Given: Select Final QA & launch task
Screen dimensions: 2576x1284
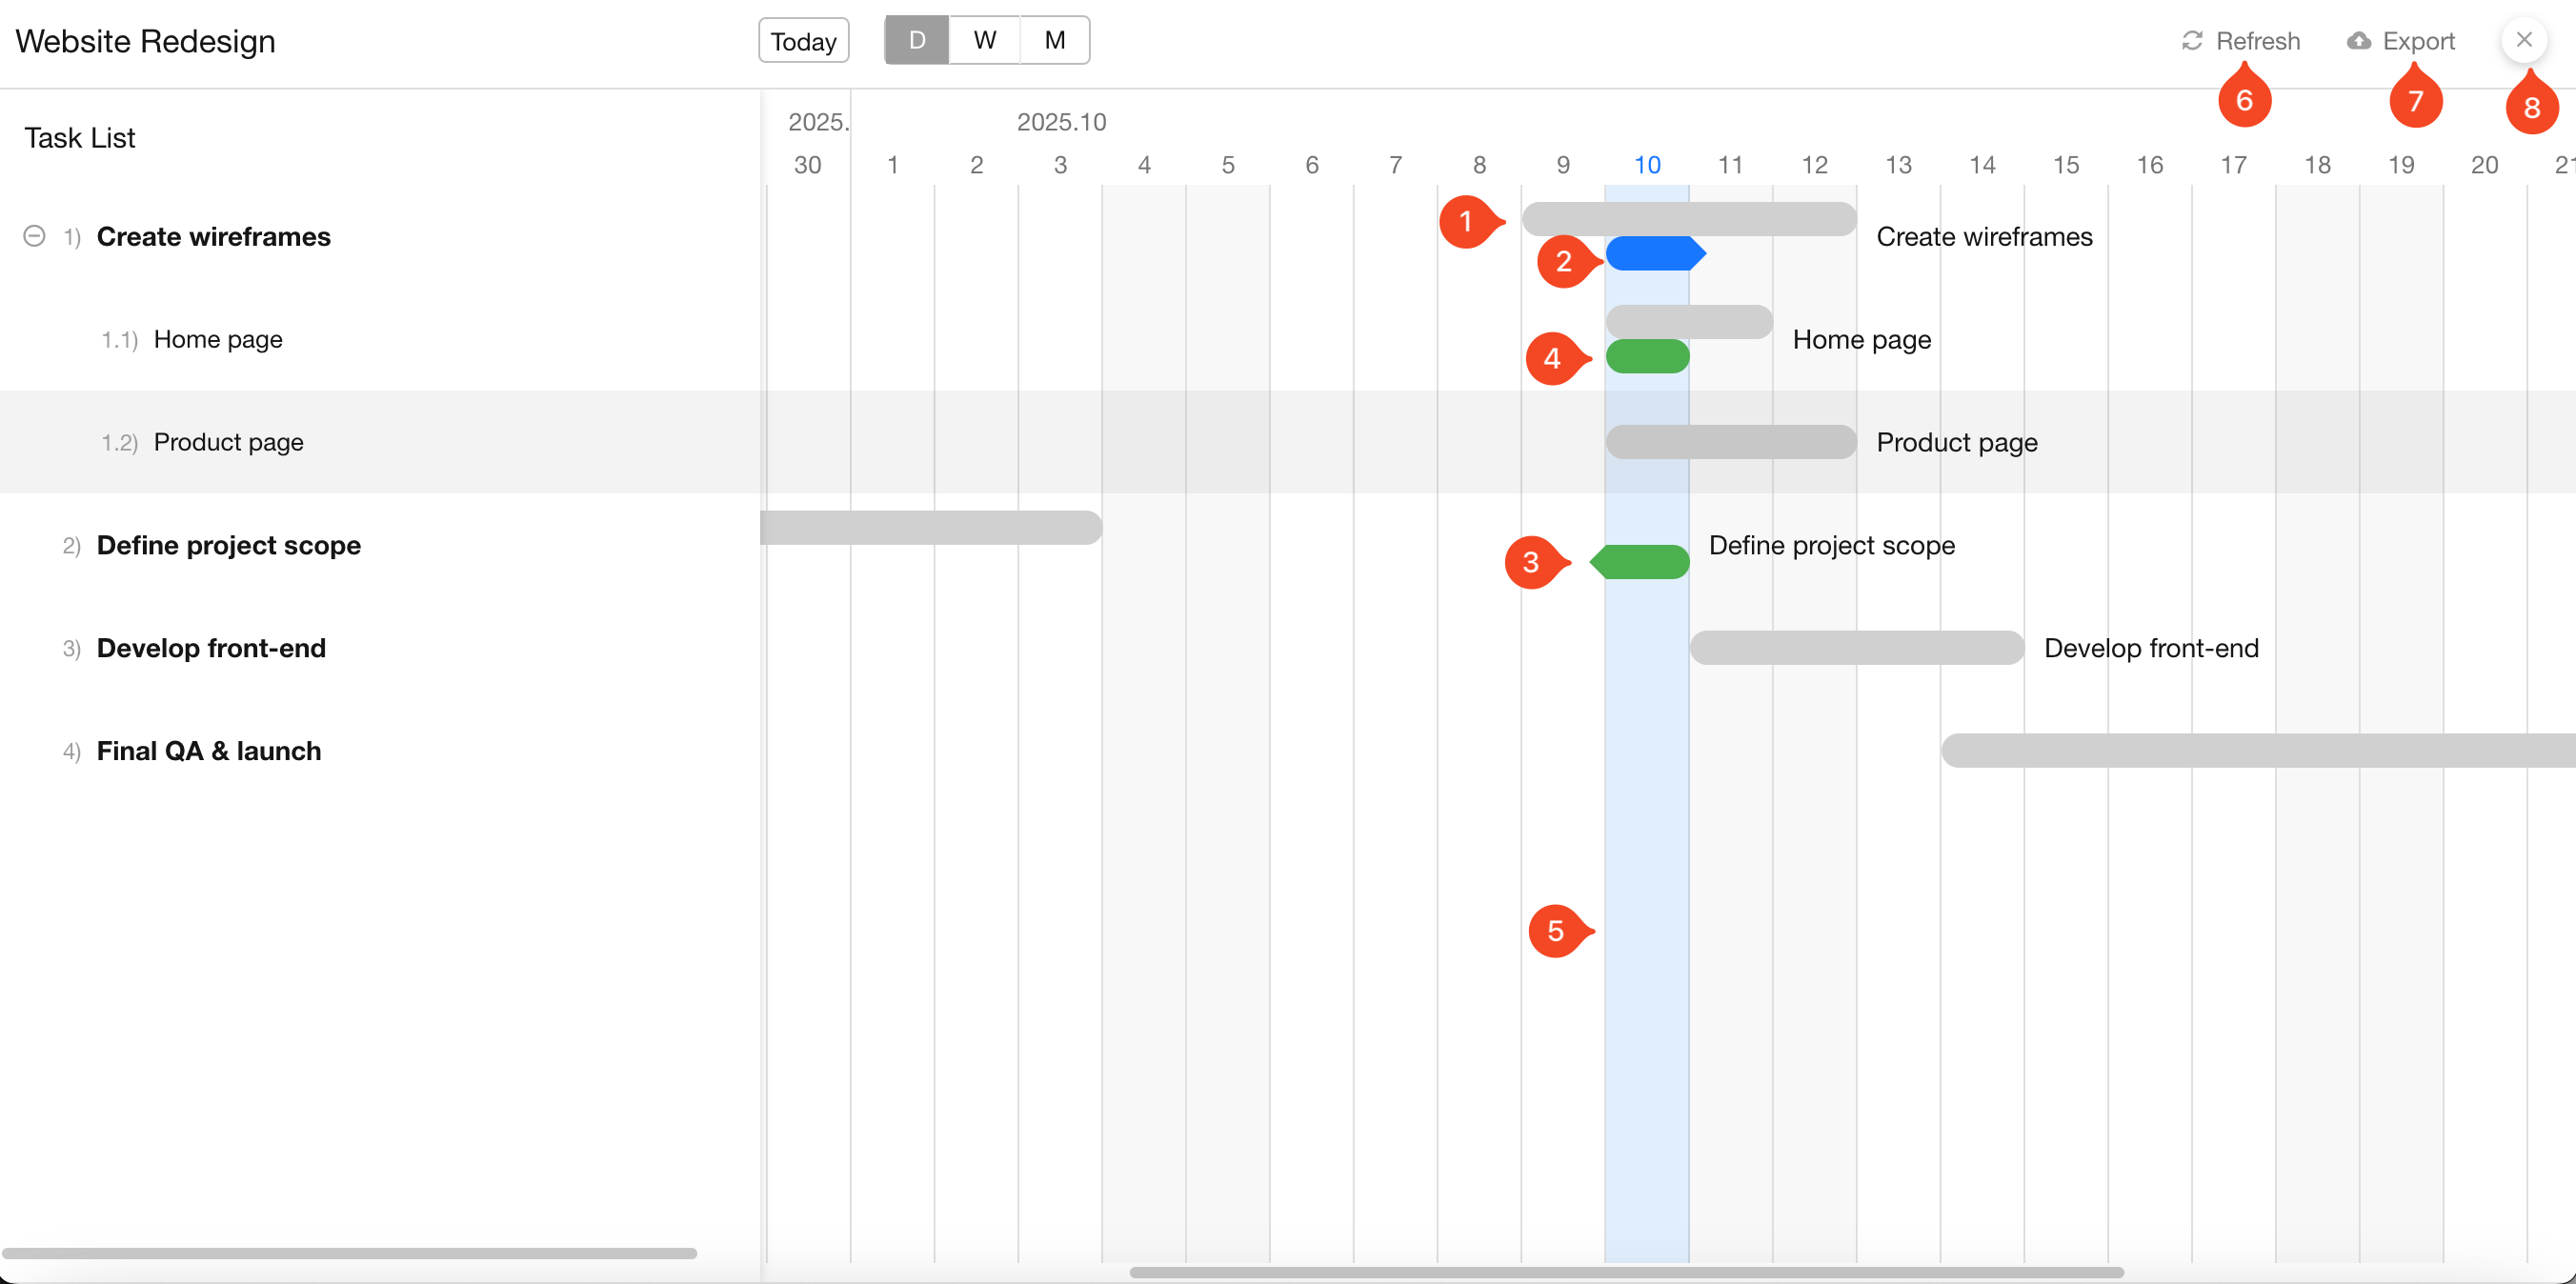Looking at the screenshot, I should coord(209,751).
